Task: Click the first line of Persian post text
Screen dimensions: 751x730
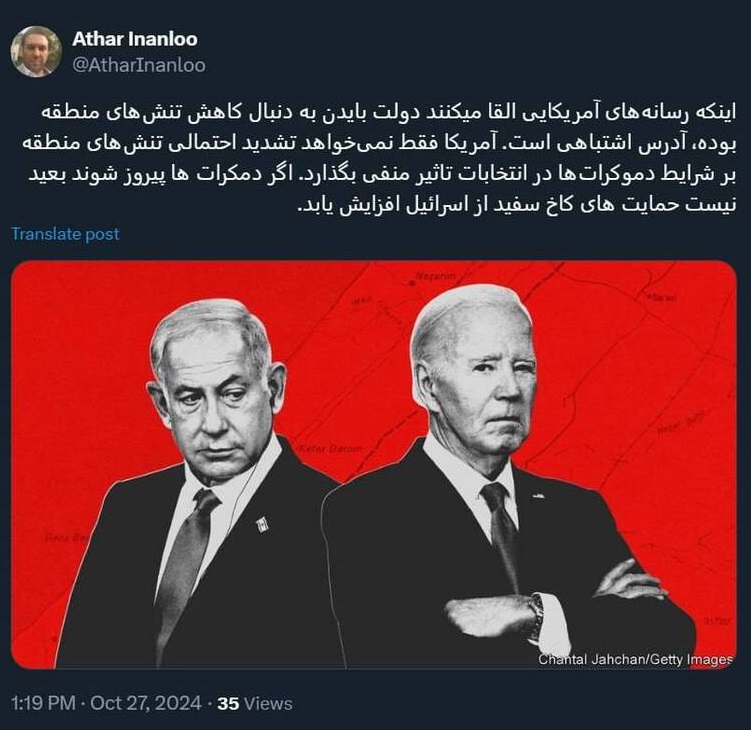Action: 388,113
